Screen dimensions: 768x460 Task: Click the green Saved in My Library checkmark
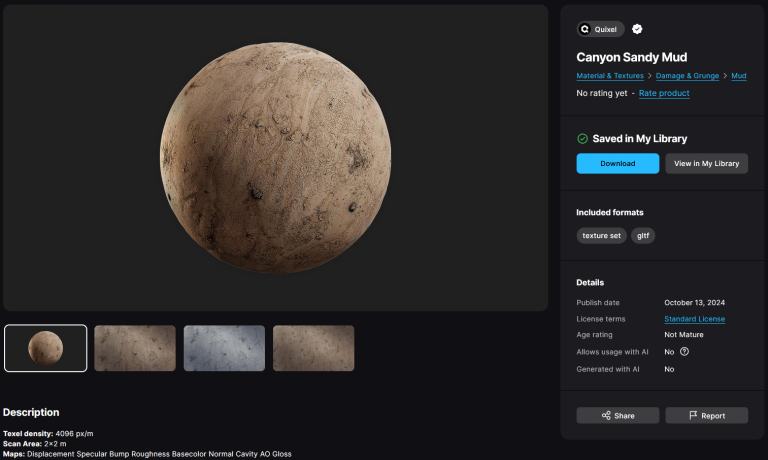[582, 139]
